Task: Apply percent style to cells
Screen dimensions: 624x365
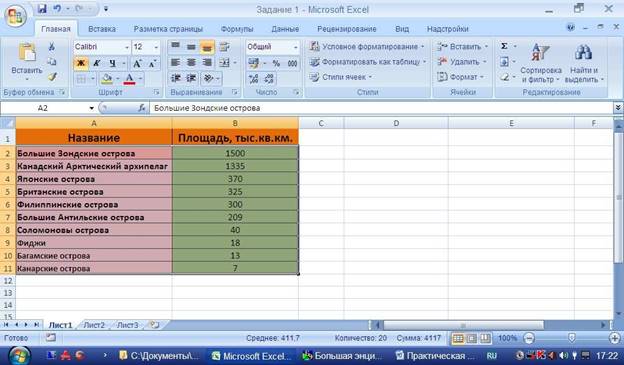Action: tap(276, 63)
